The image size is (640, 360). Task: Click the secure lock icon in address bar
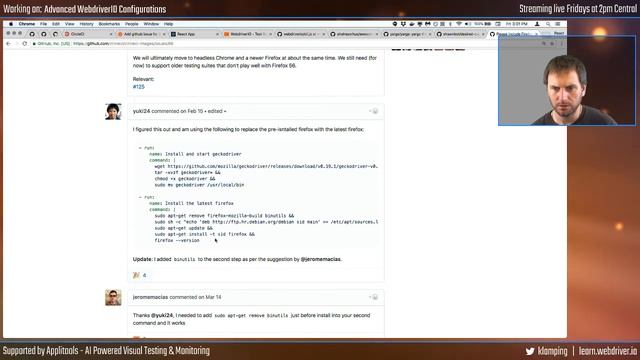[x=34, y=44]
